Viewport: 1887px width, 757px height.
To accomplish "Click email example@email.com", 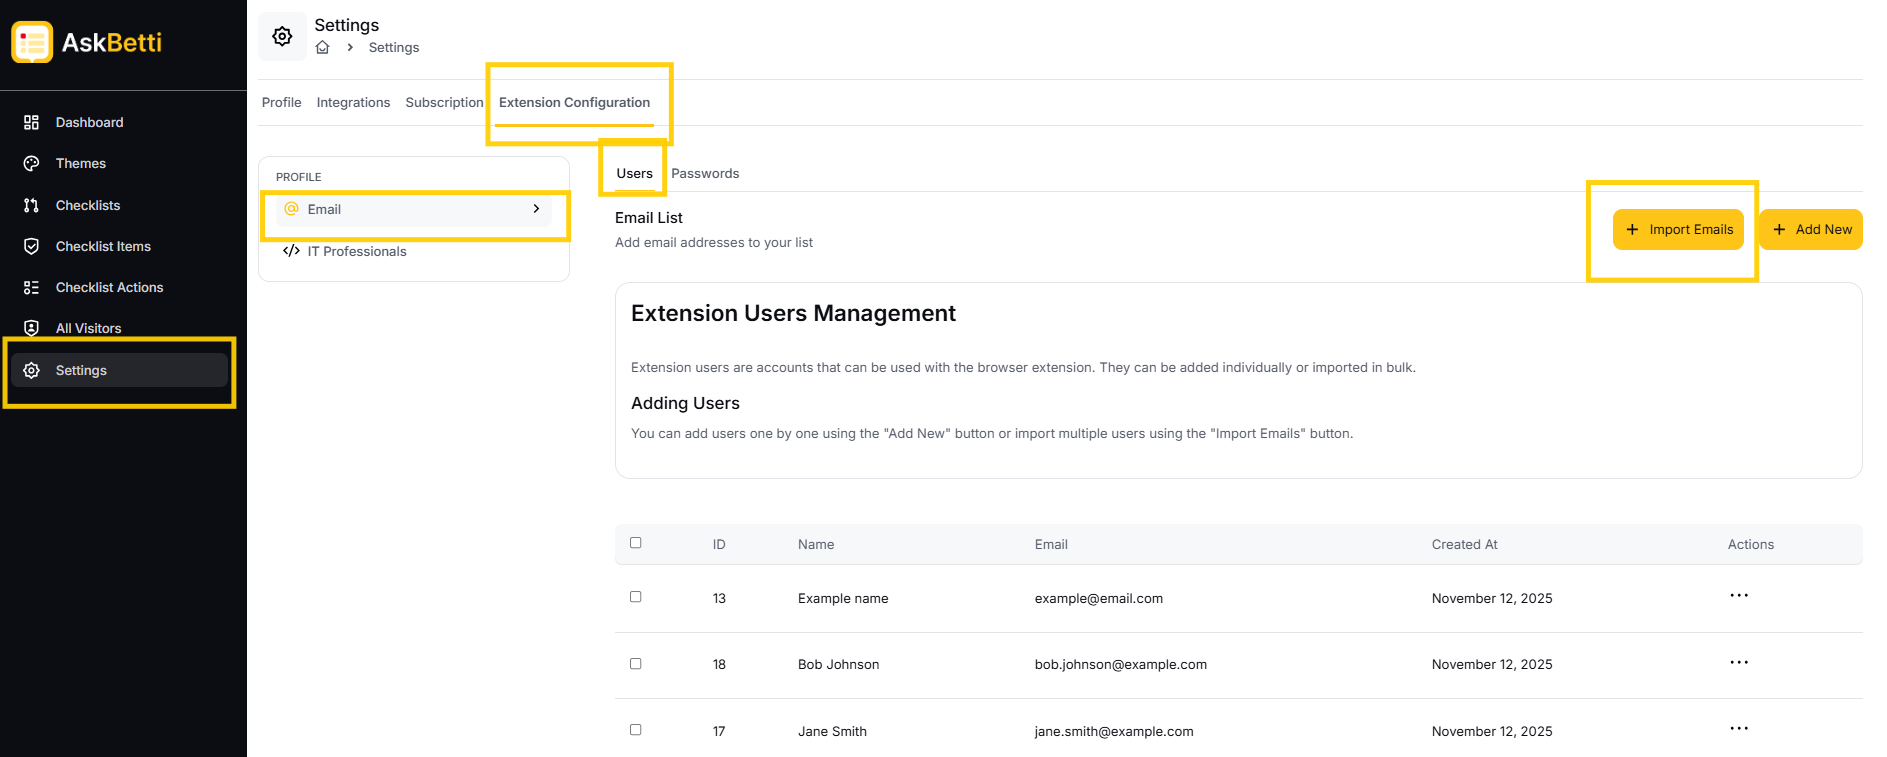I will click(x=1098, y=598).
